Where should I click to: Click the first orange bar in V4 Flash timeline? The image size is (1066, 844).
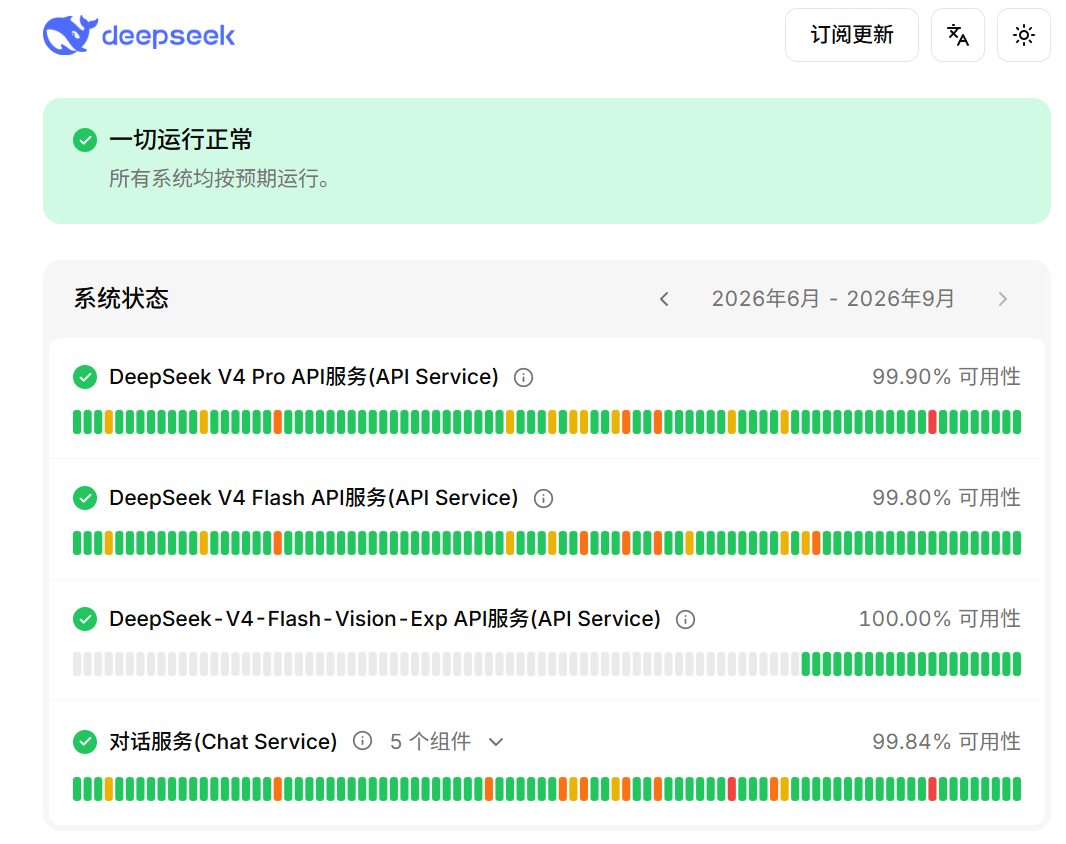(x=277, y=543)
